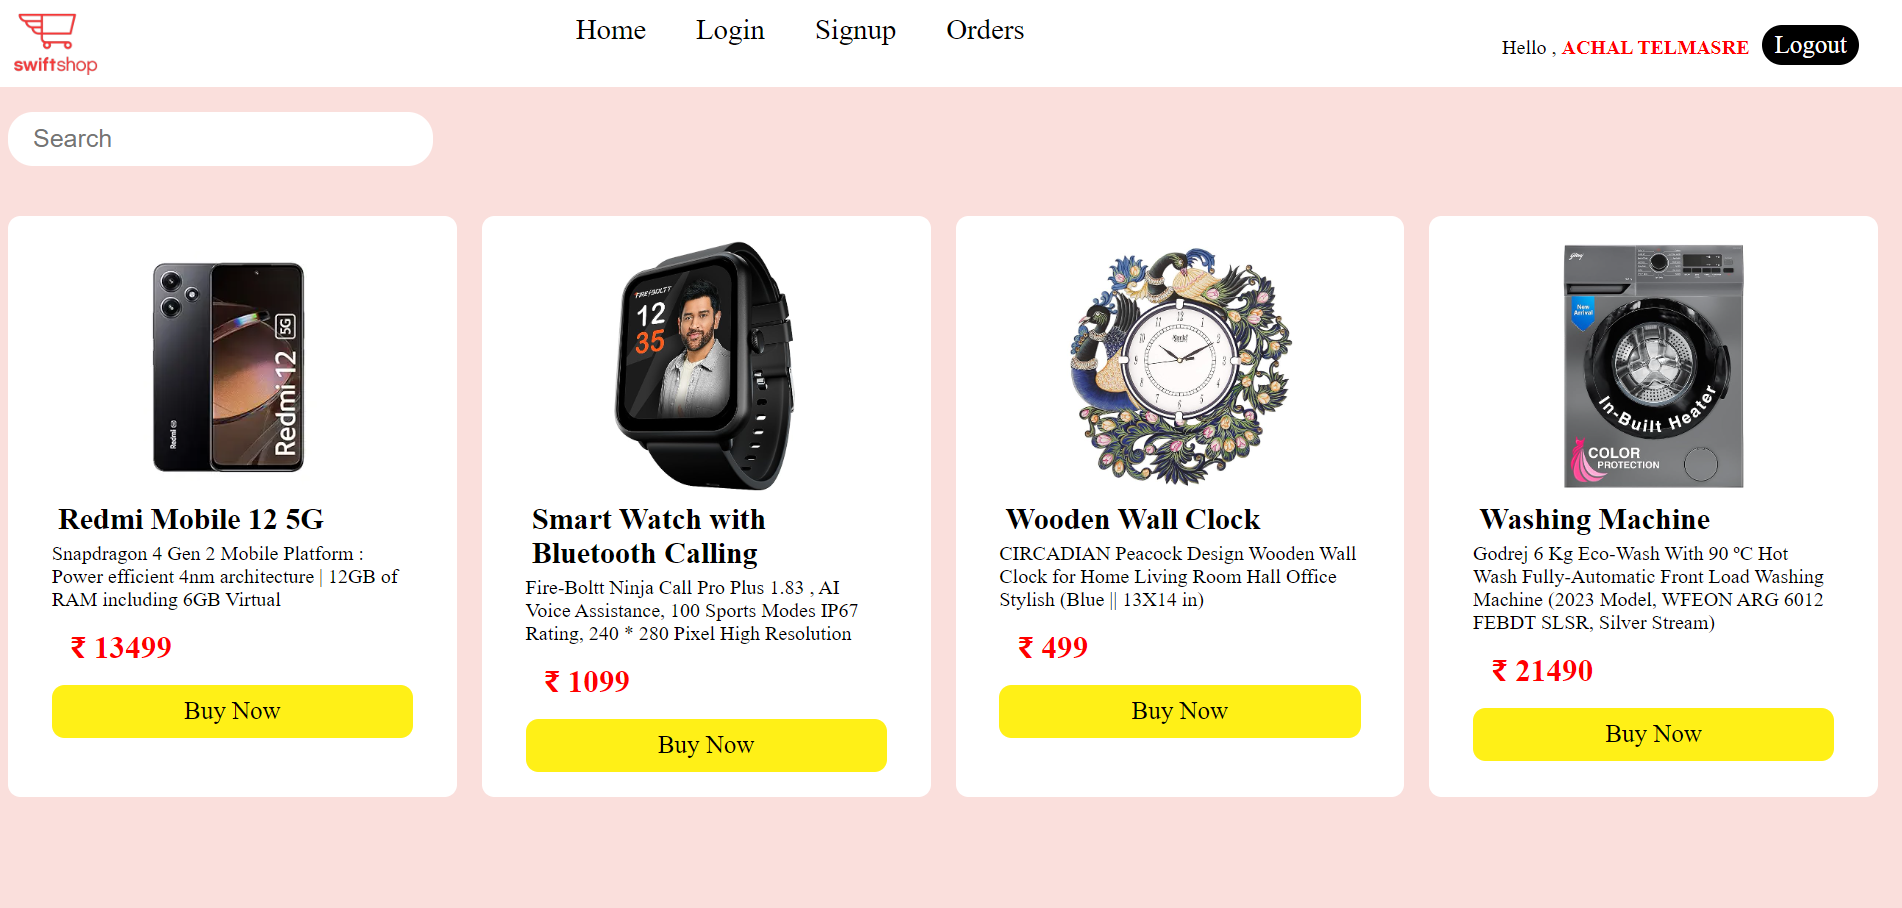The width and height of the screenshot is (1902, 908).
Task: Open the Signup page
Action: [x=855, y=31]
